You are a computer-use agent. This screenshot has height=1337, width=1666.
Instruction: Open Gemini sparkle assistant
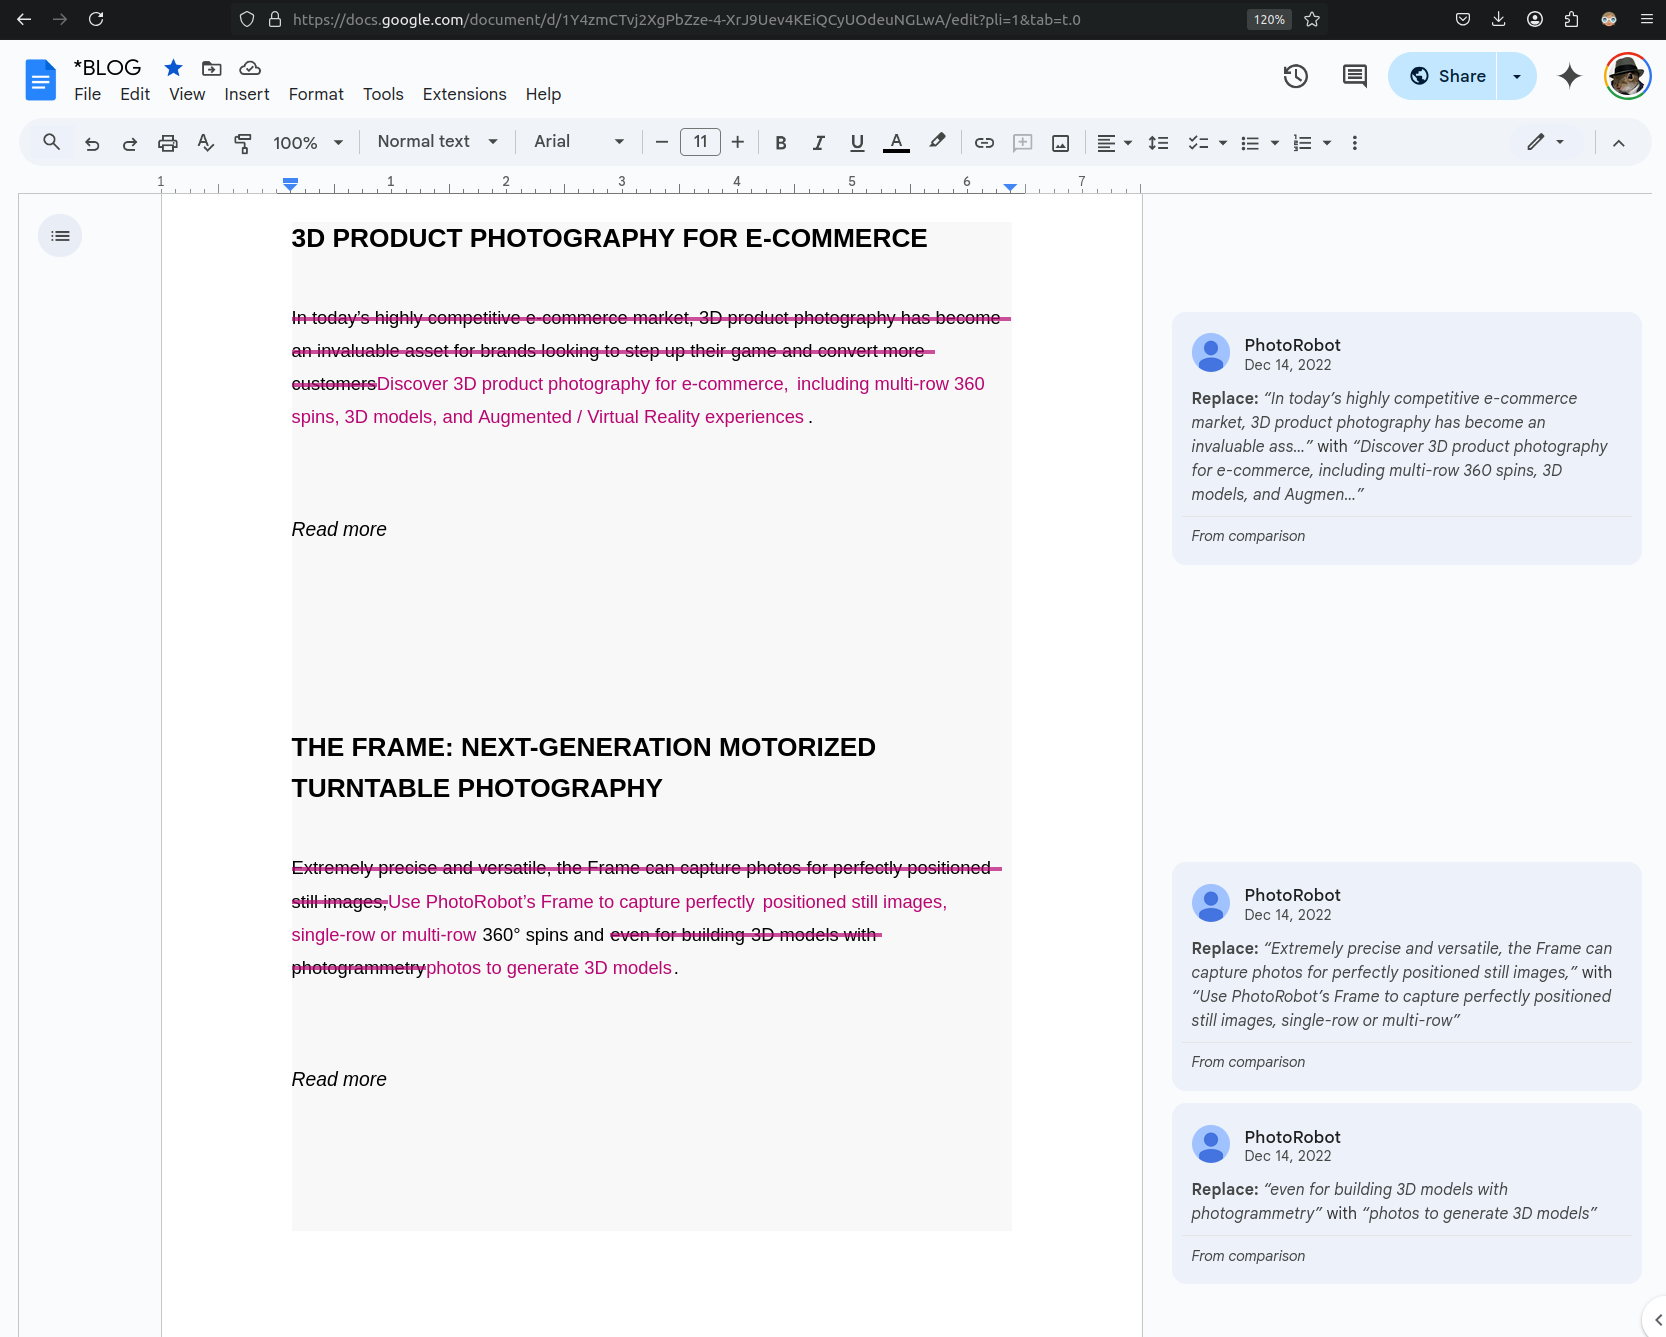pyautogui.click(x=1570, y=76)
